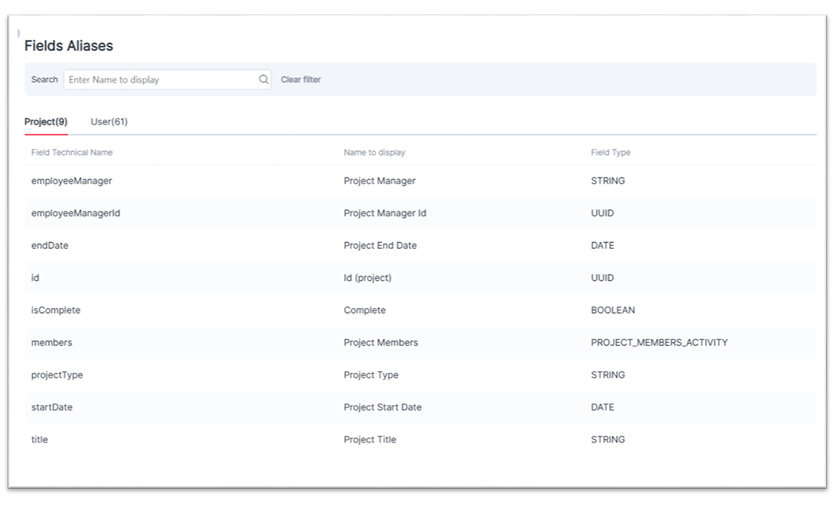This screenshot has width=834, height=507.
Task: Select the Project(9) tab
Action: (46, 122)
